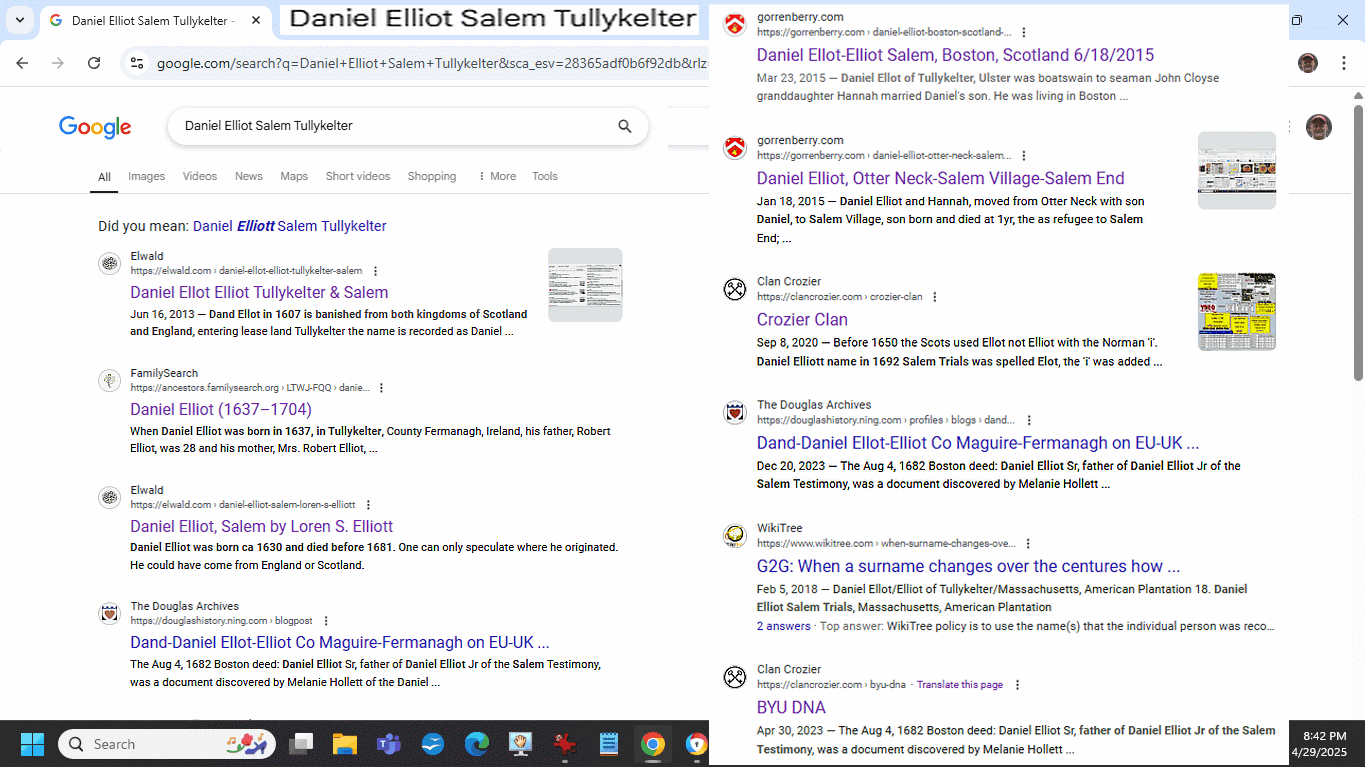The height and width of the screenshot is (767, 1365).
Task: Open Microsoft Edge from taskbar
Action: click(x=477, y=744)
